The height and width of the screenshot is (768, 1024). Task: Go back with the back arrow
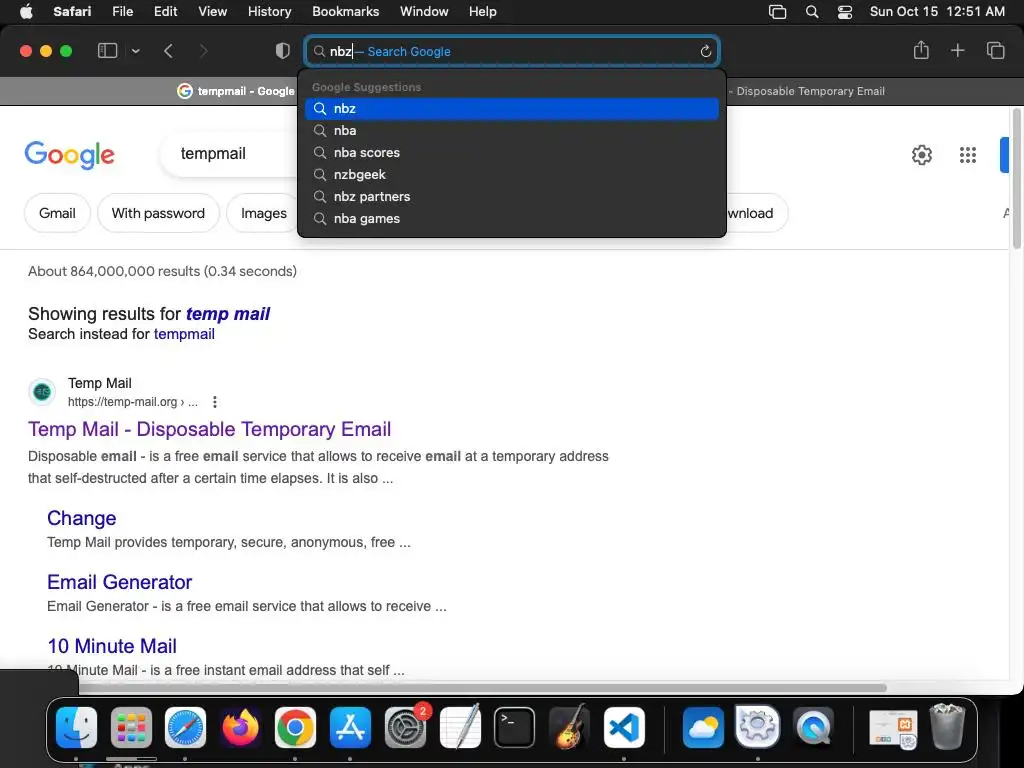pos(168,51)
